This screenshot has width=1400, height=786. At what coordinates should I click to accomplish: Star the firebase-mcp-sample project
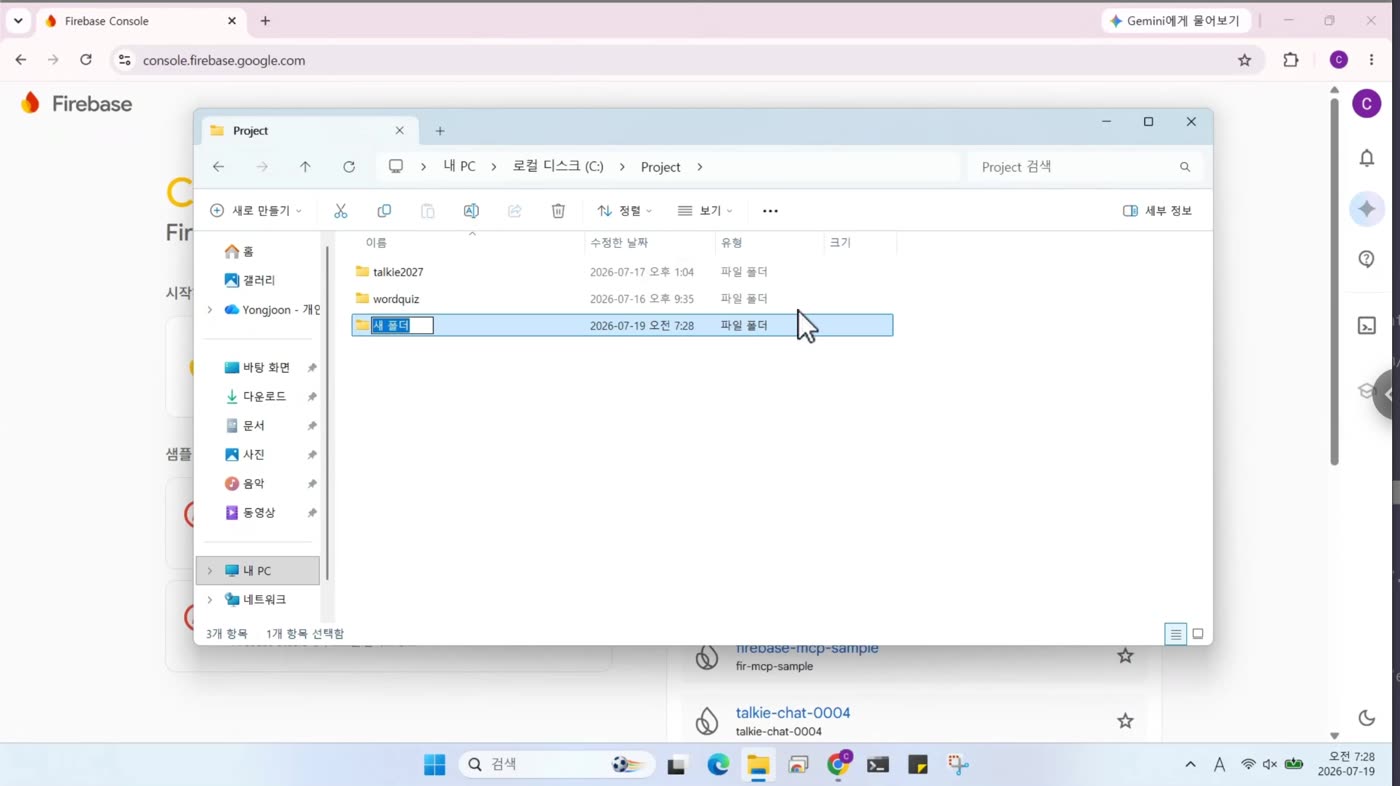pyautogui.click(x=1125, y=655)
